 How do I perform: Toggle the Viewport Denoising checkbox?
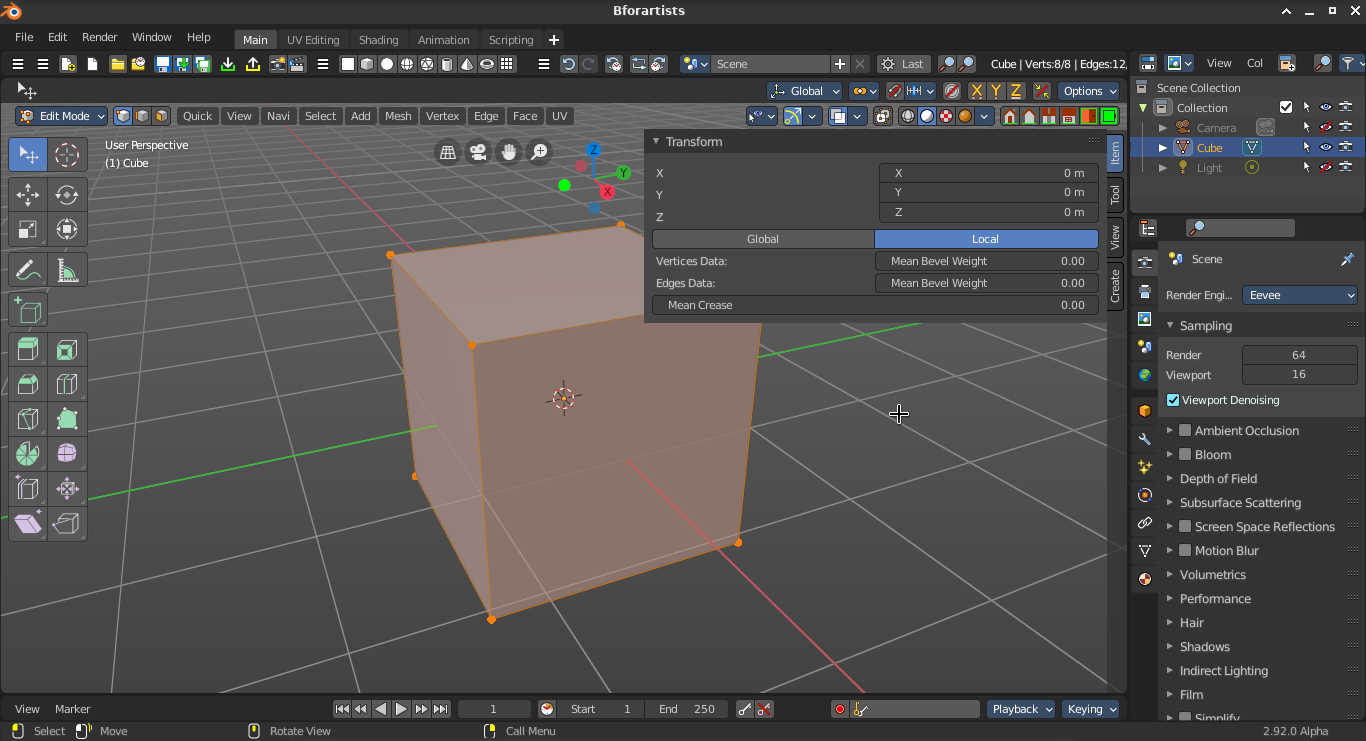pyautogui.click(x=1173, y=400)
